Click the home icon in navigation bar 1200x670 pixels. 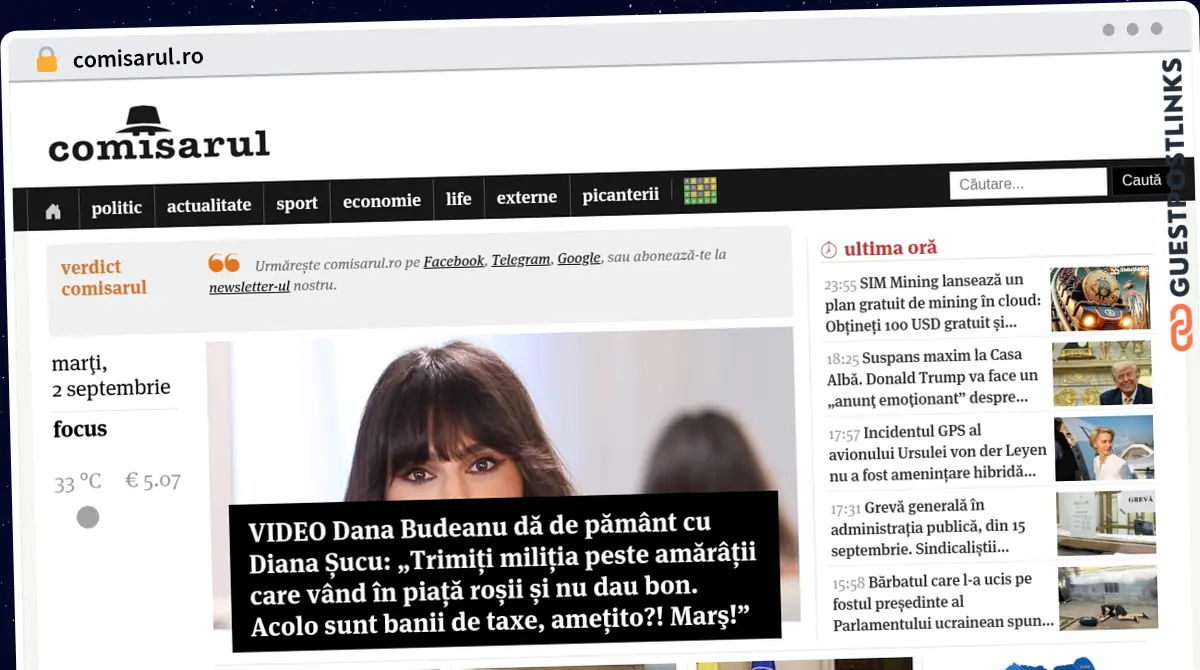(53, 211)
